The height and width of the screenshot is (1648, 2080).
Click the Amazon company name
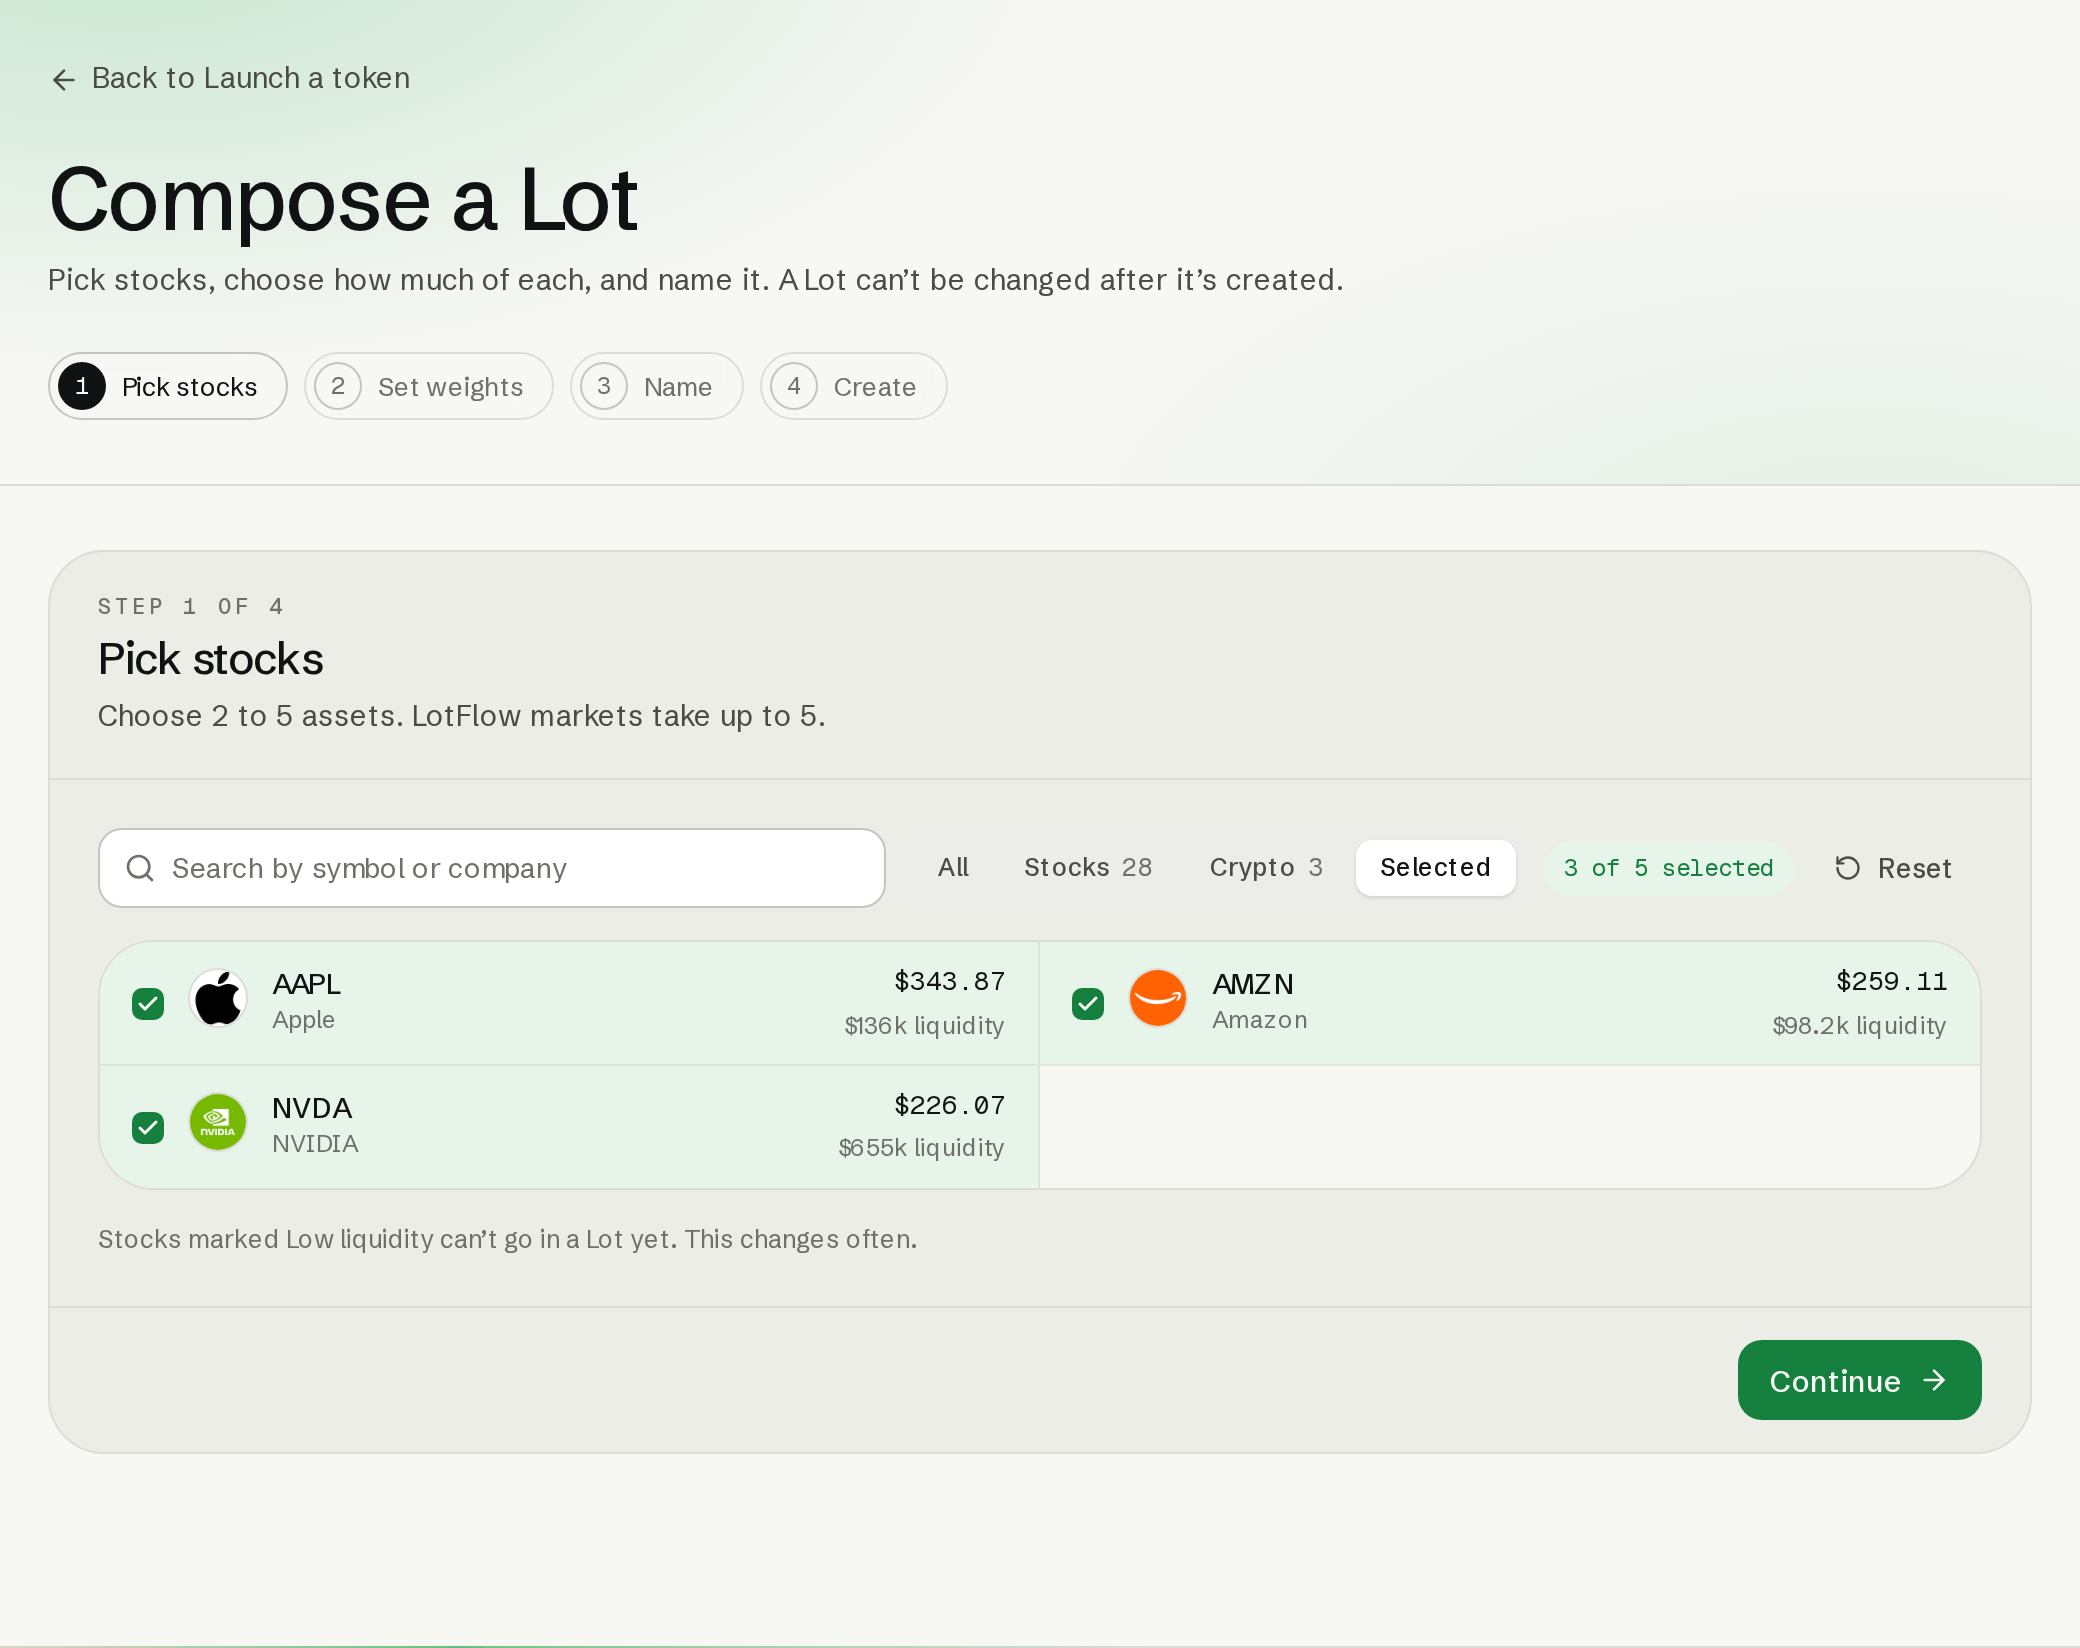(1260, 1020)
